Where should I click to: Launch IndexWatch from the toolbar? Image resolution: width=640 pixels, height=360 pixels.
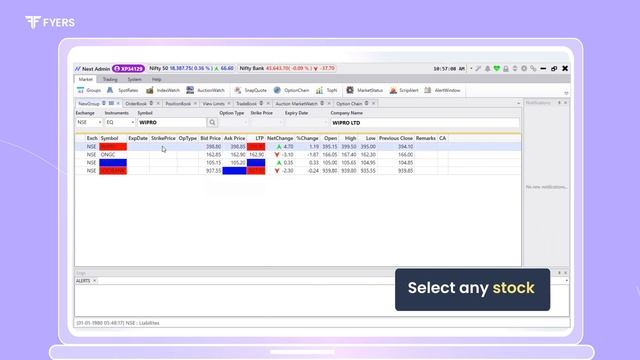coord(163,90)
